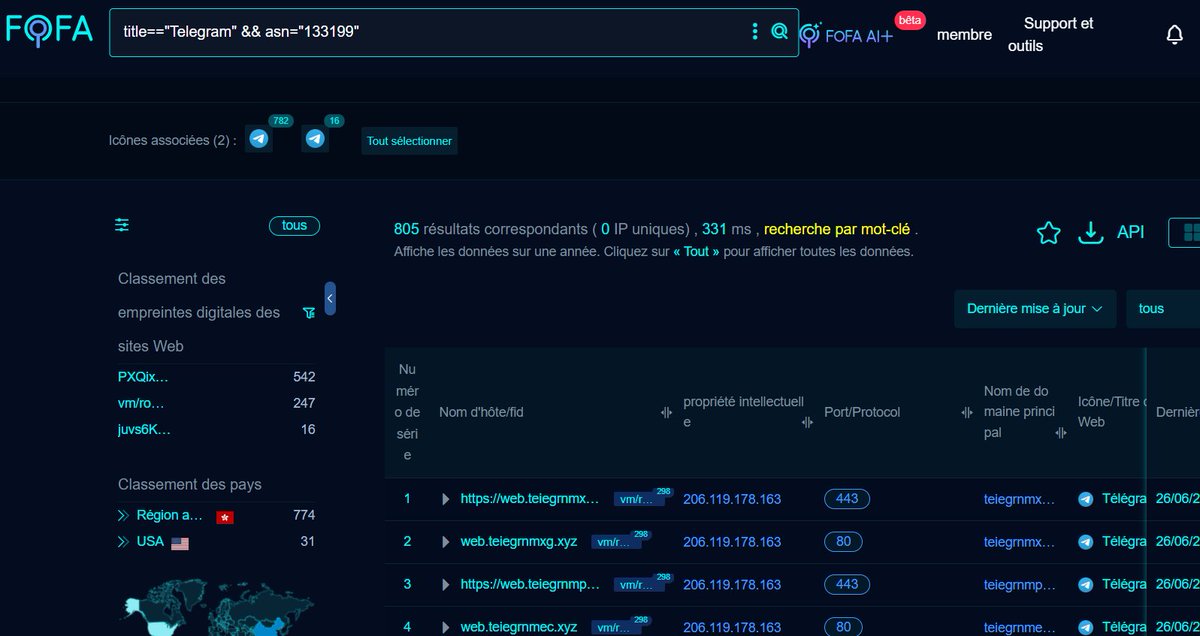Click IP 206.119.178.163 in row 1
This screenshot has height=636, width=1200.
(x=732, y=499)
